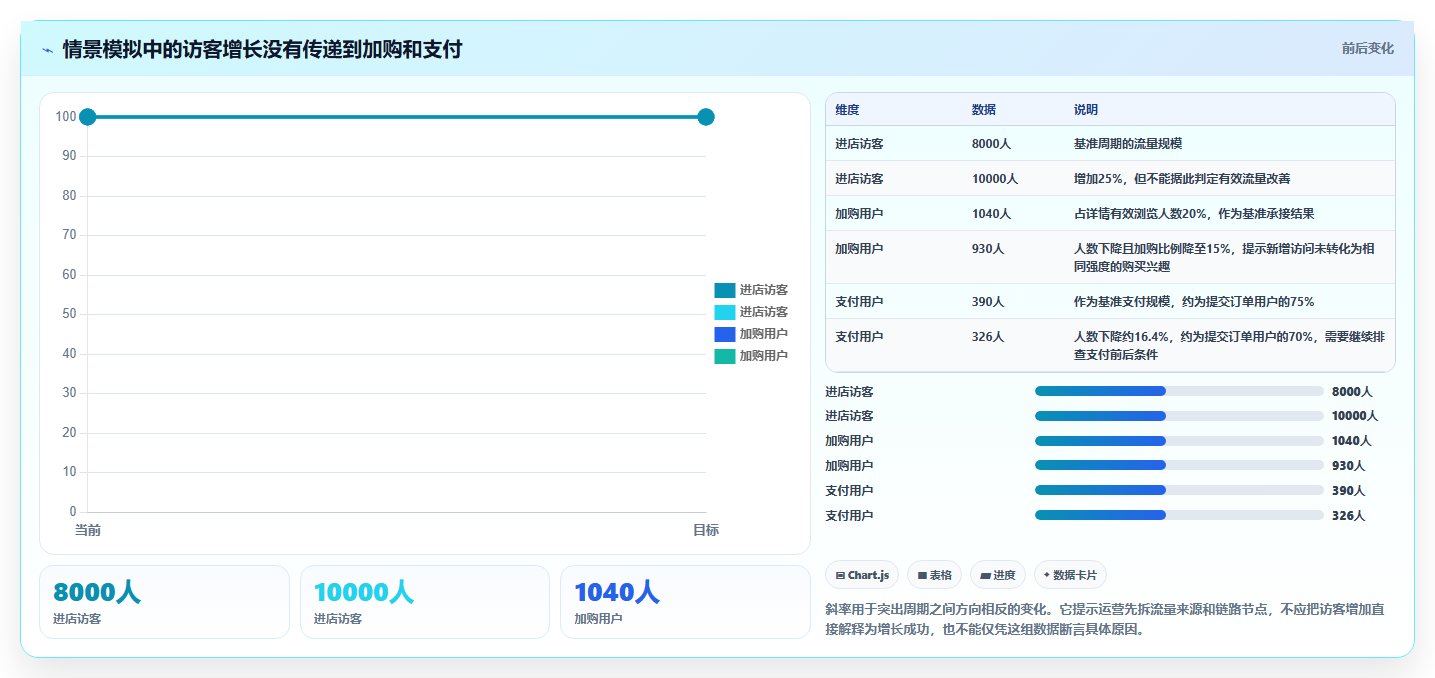Toggle the light cyan 进店访客 legend swatch
This screenshot has width=1435, height=678.
(724, 312)
